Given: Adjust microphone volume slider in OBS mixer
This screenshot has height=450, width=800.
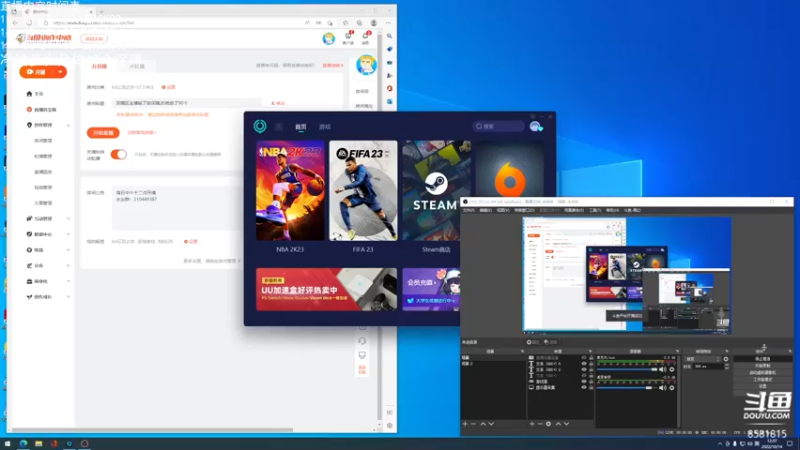Looking at the screenshot, I should (x=627, y=369).
